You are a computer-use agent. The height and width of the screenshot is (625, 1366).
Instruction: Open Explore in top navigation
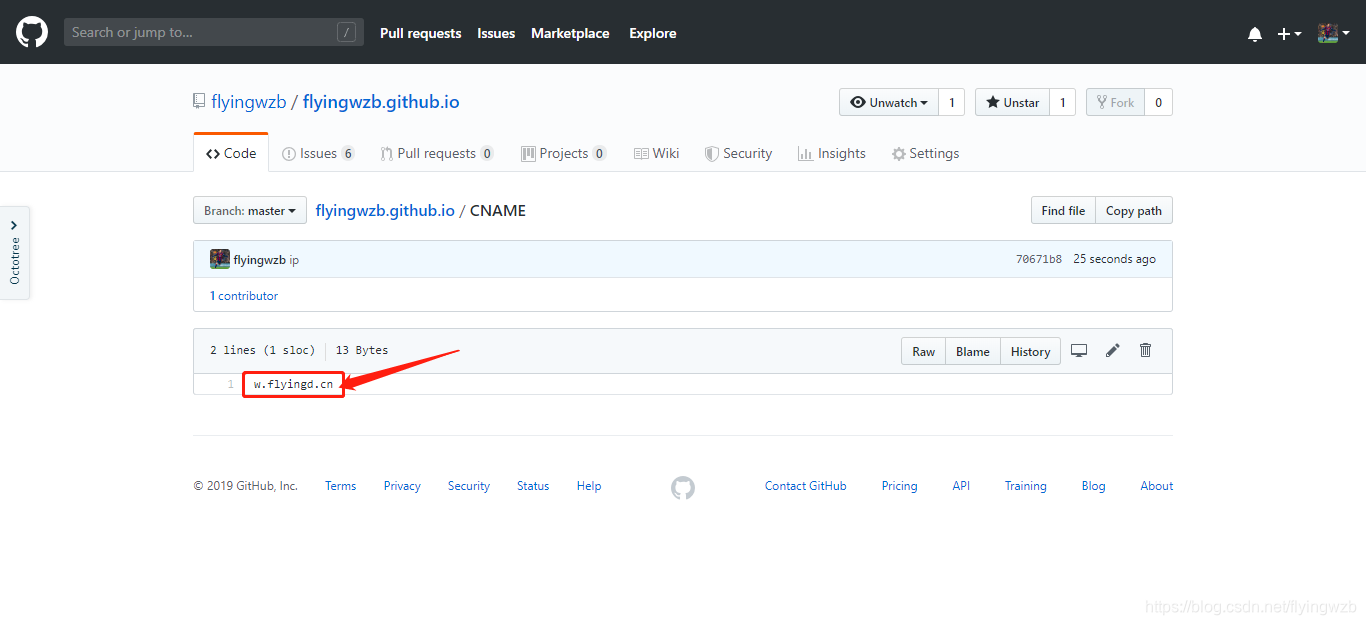click(x=653, y=33)
